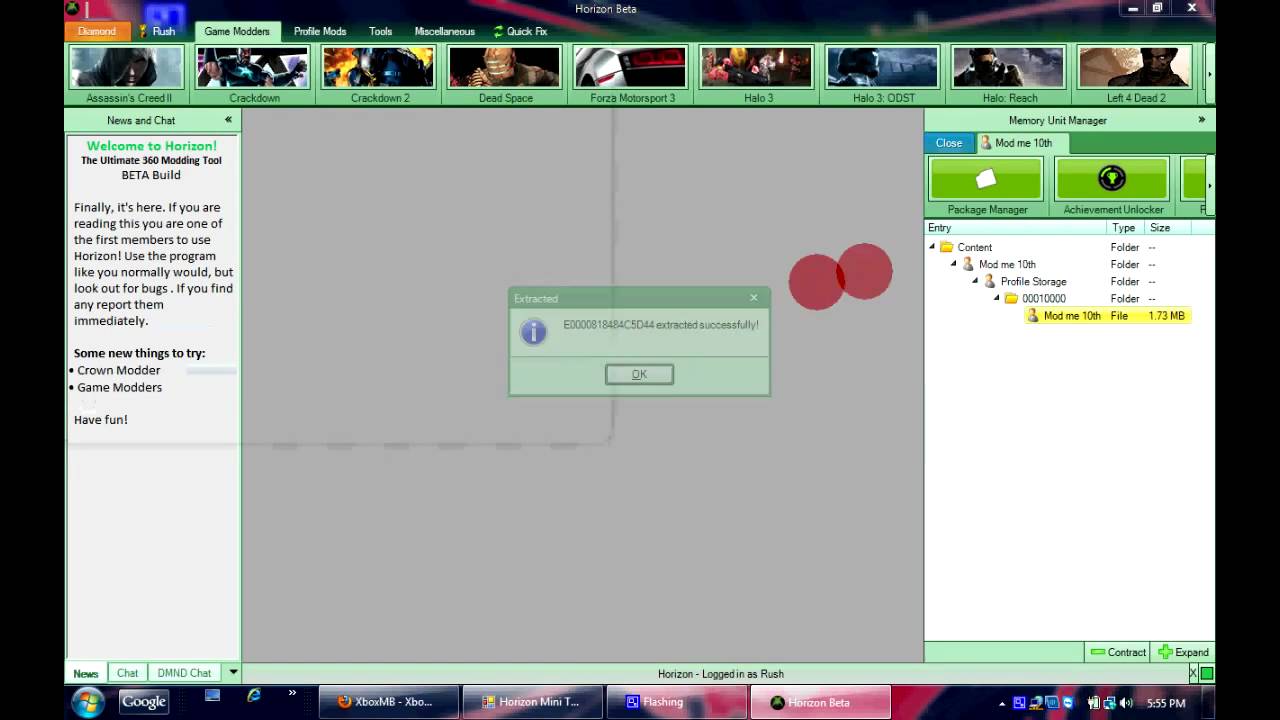Show hidden system tray icons
The image size is (1280, 720).
(1002, 703)
